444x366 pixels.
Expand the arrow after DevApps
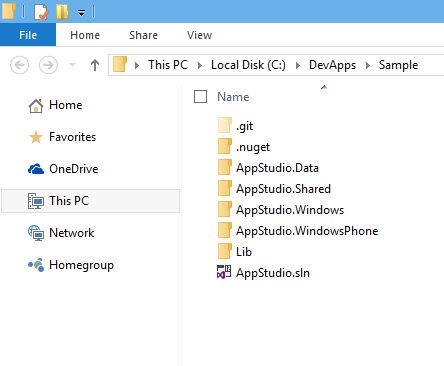click(x=368, y=65)
